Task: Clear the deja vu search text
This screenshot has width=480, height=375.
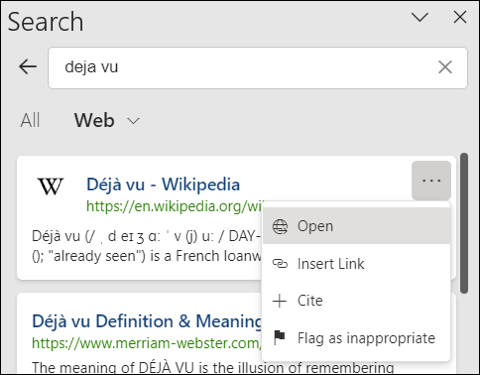Action: tap(445, 67)
